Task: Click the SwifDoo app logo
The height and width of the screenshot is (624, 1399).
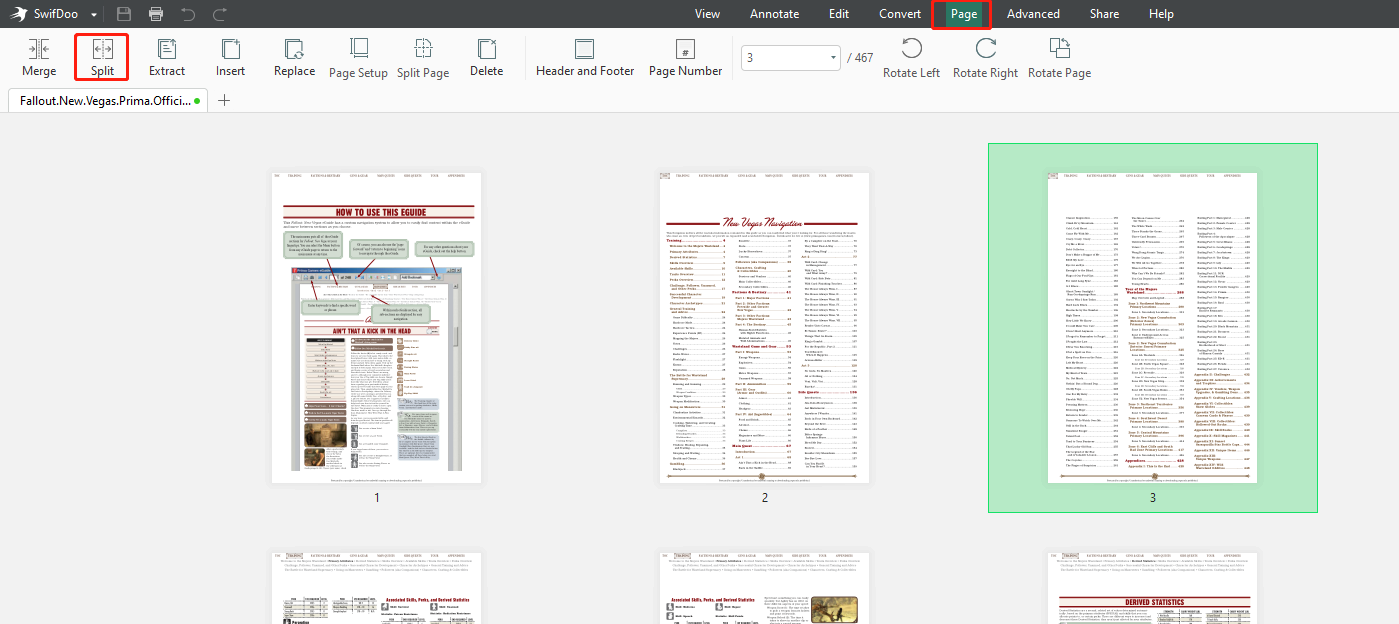Action: pos(20,14)
